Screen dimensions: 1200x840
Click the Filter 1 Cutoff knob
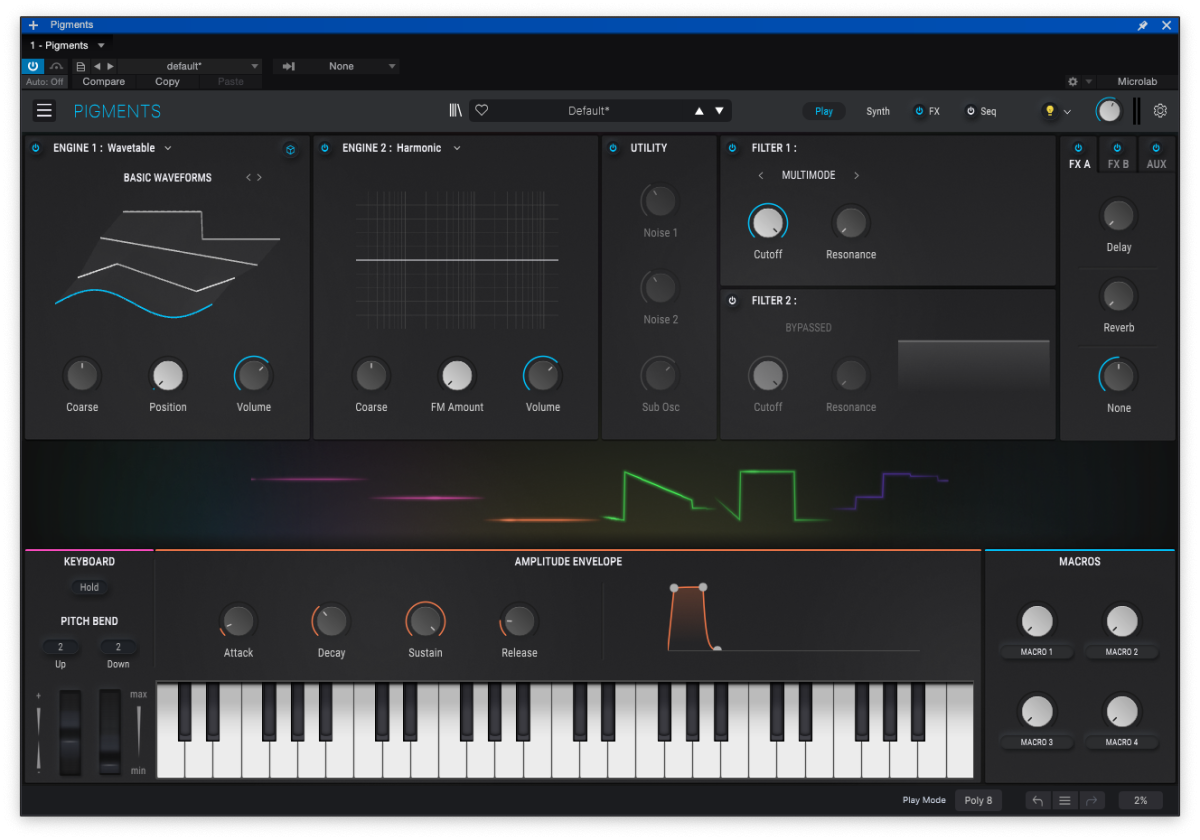(x=767, y=222)
